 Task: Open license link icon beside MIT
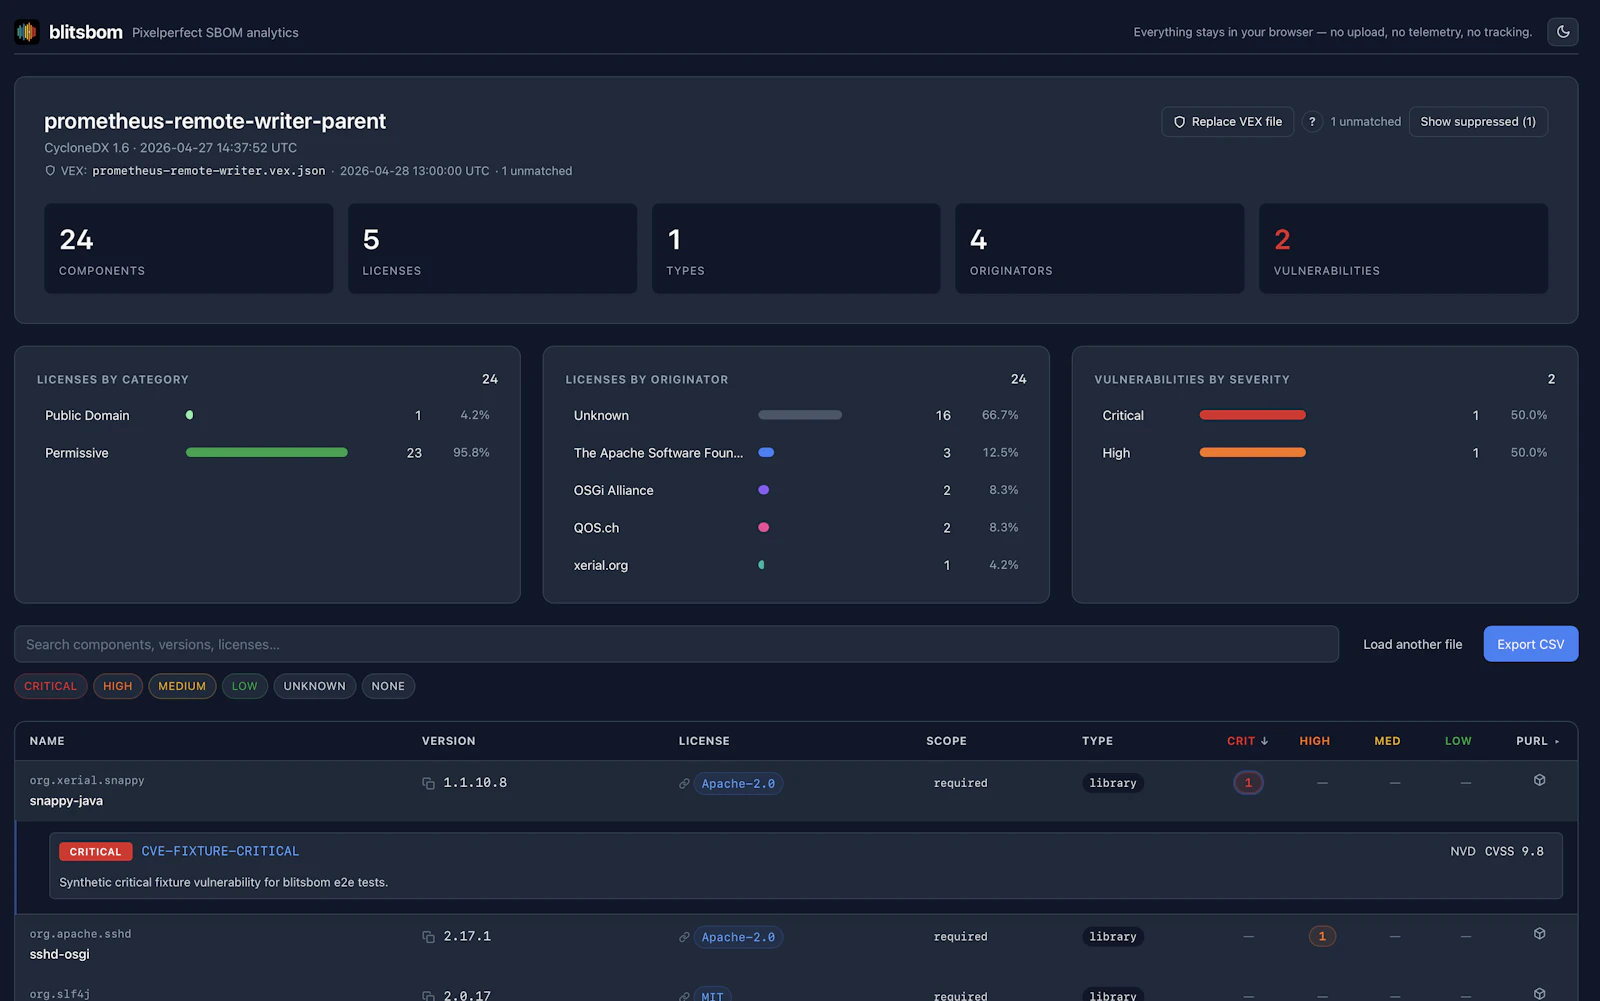click(684, 996)
